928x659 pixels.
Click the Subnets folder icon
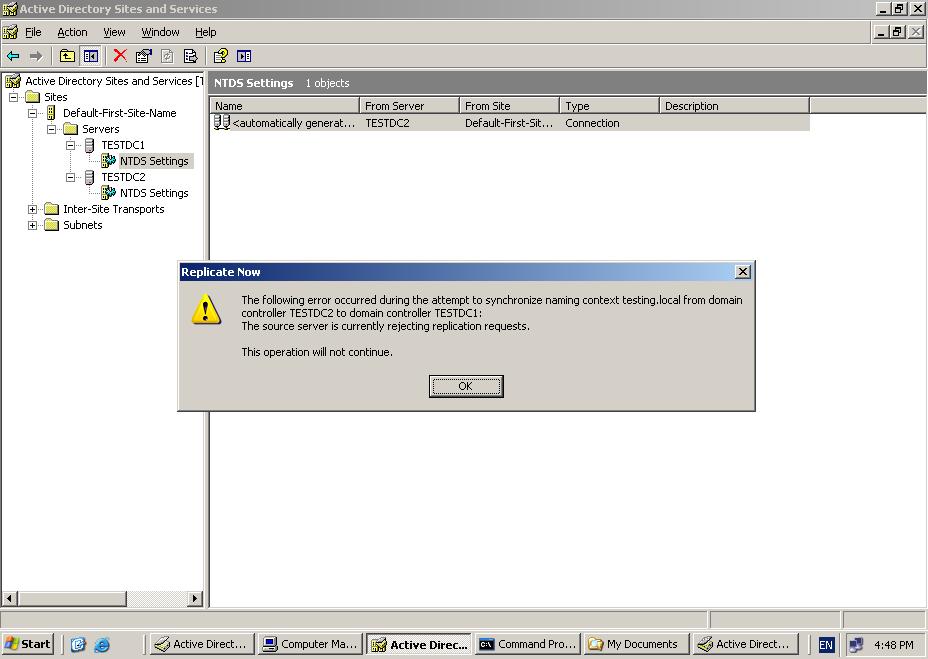pyautogui.click(x=51, y=225)
